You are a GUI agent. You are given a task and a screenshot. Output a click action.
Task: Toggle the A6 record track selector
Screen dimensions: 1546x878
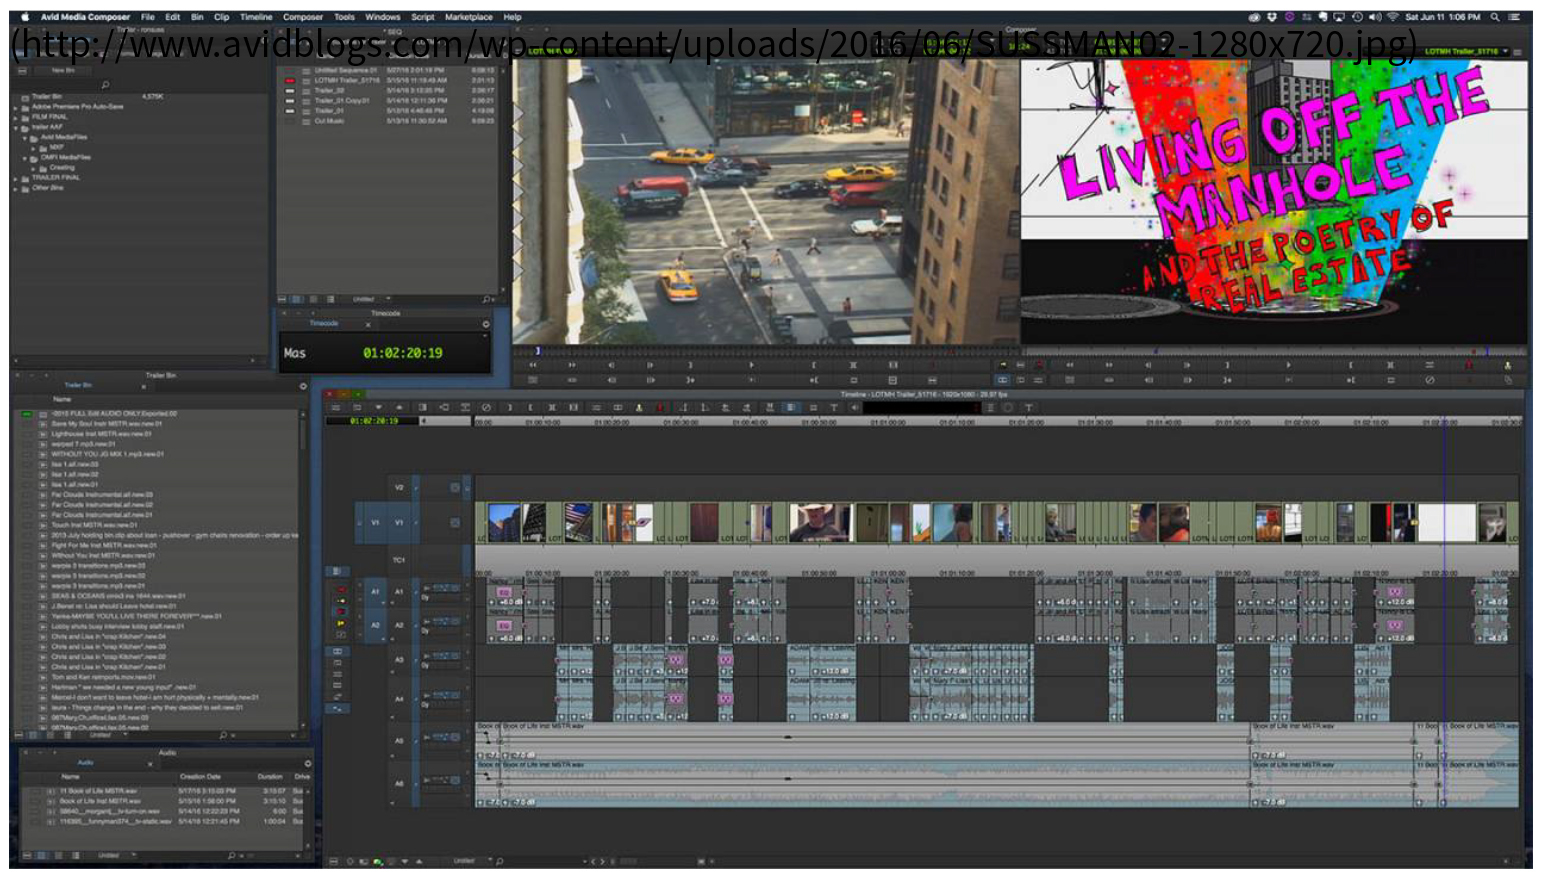(398, 784)
